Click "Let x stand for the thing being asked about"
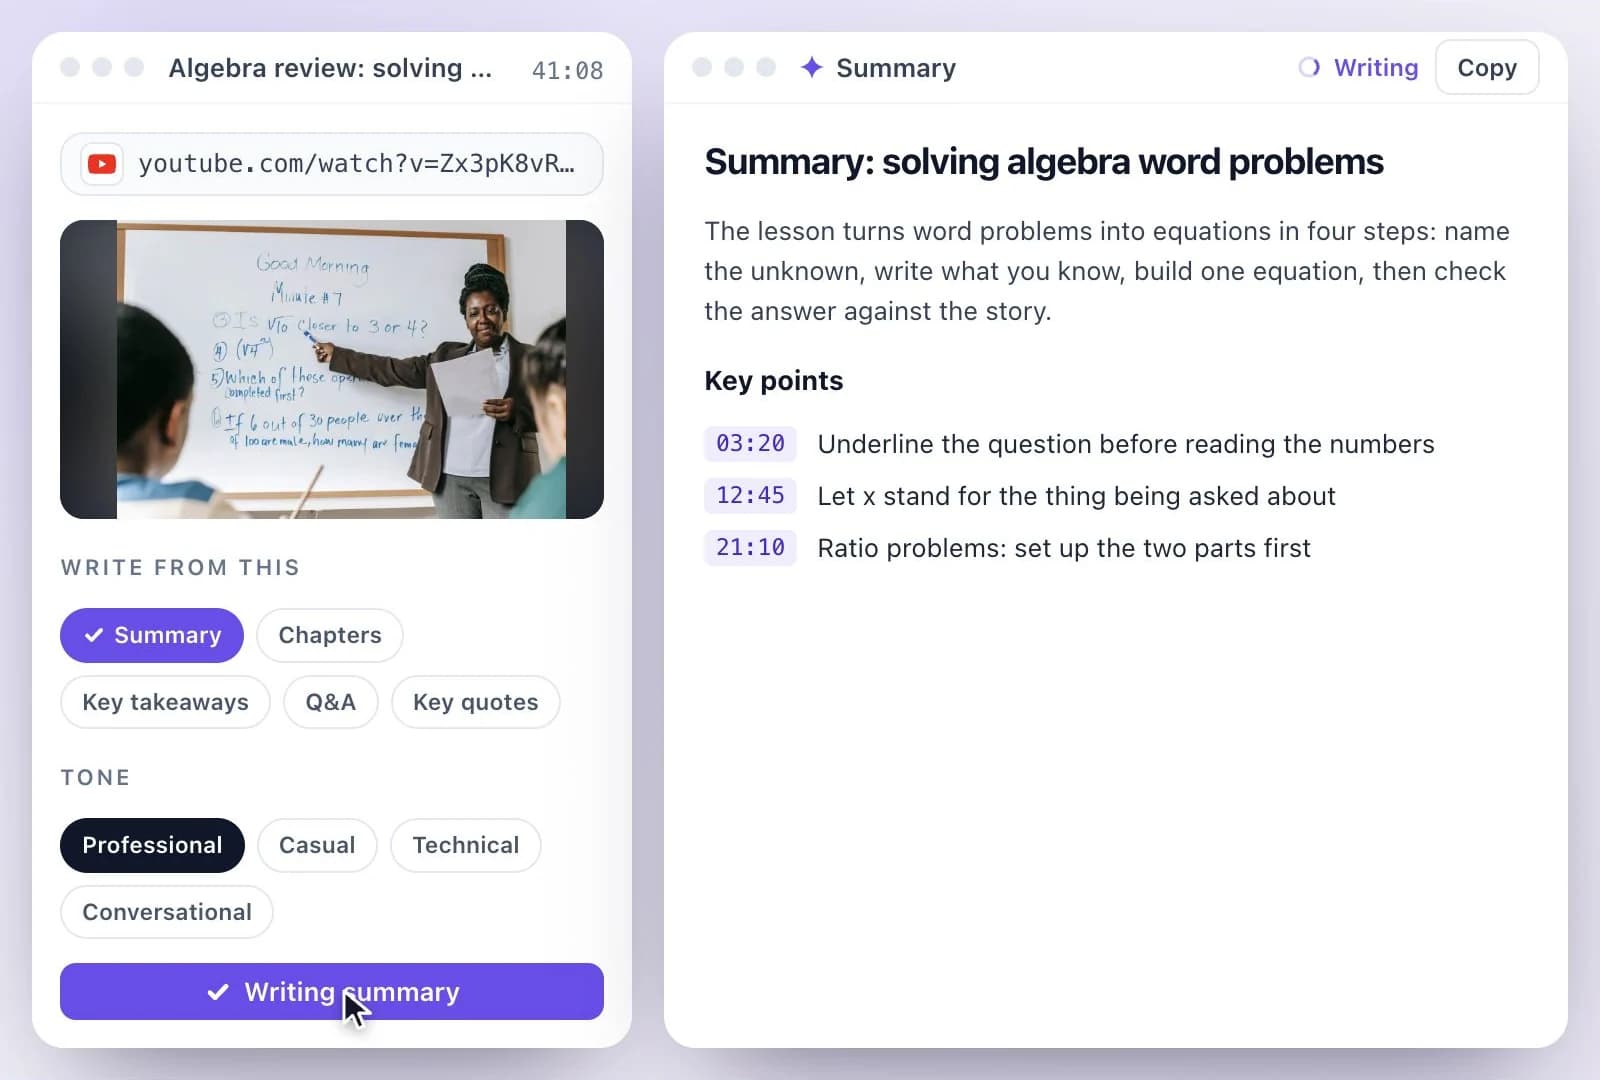 [1076, 496]
